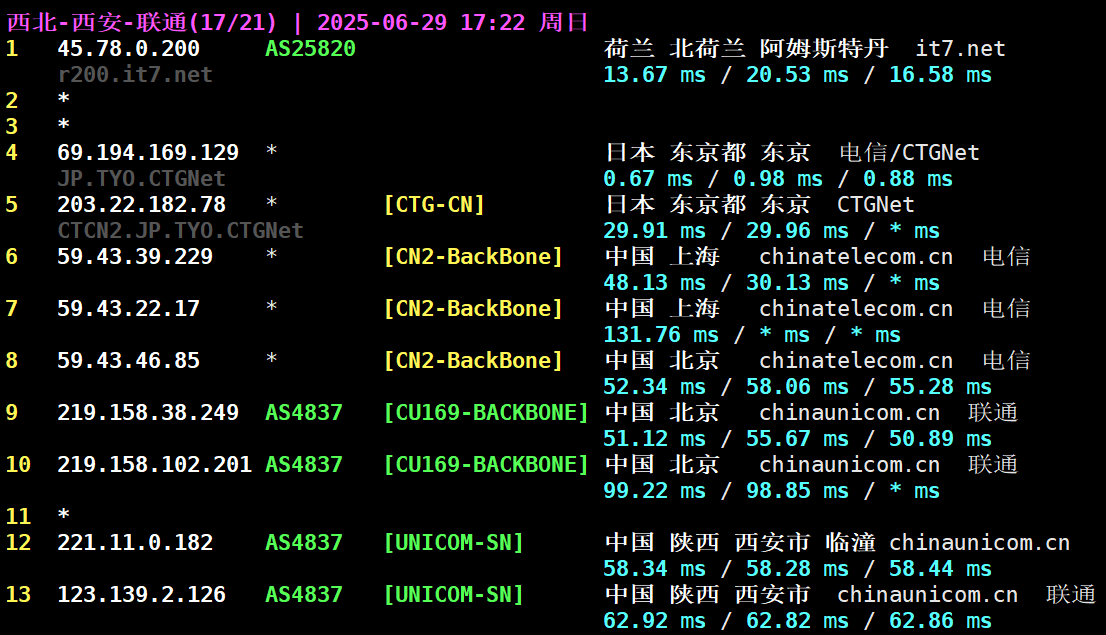Click hop number 2

12,100
